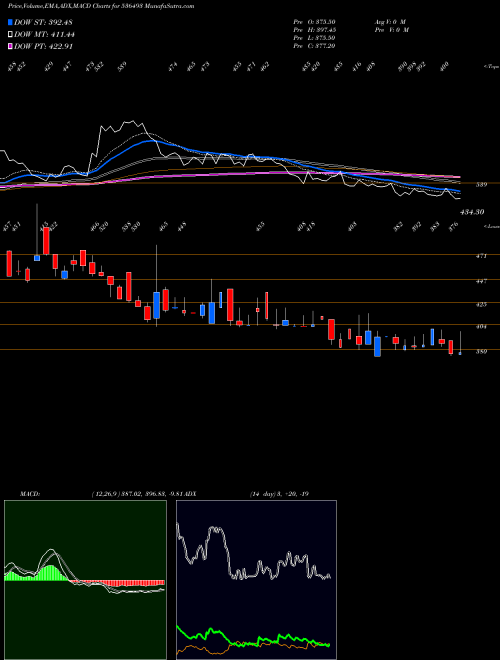Click the ADX '(14 day)' values text
The height and width of the screenshot is (660, 500).
[x=280, y=493]
